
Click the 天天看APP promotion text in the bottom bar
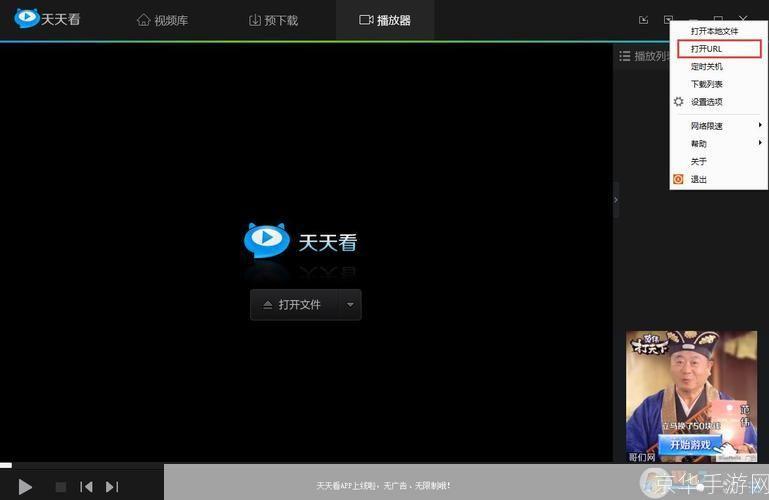point(383,486)
